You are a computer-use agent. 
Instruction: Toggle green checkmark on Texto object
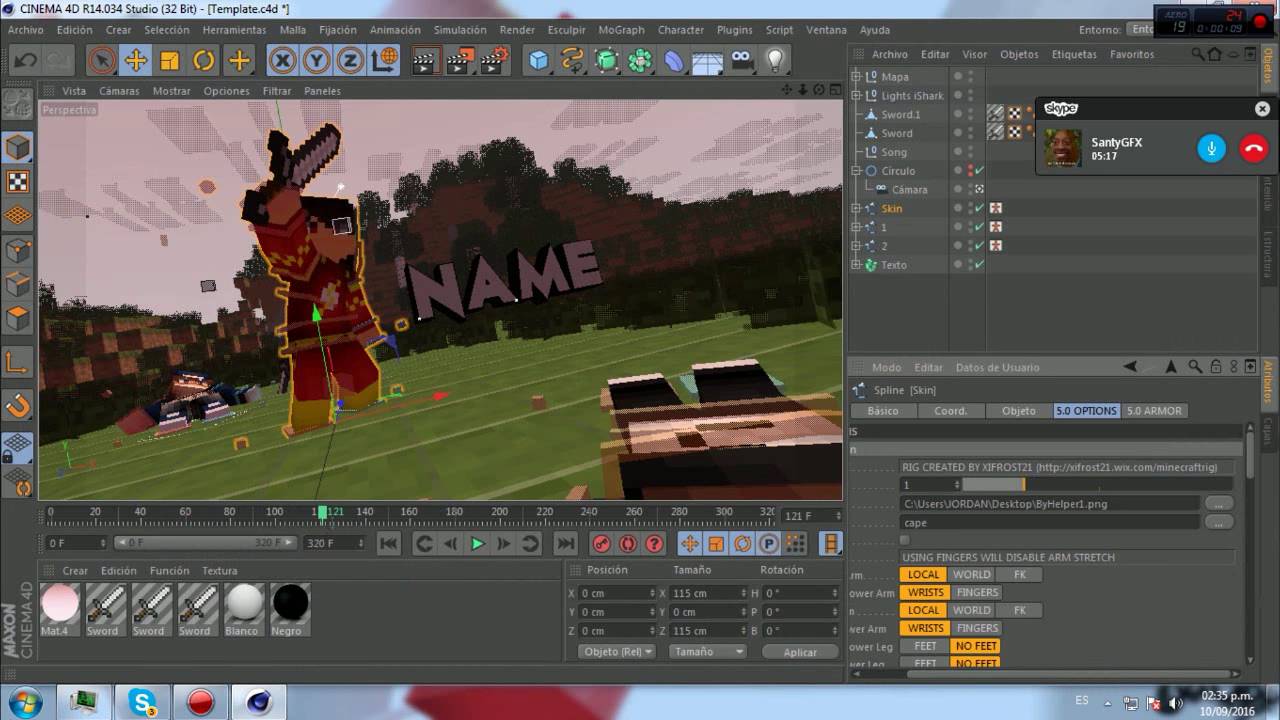(x=979, y=265)
